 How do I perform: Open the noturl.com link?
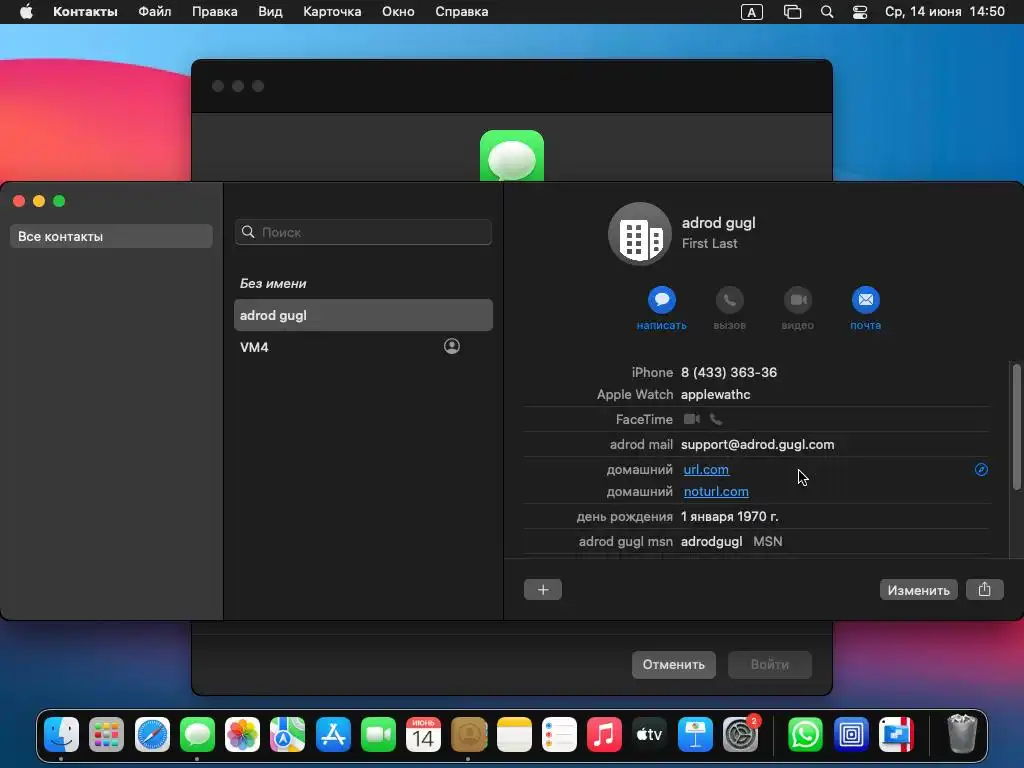click(716, 492)
